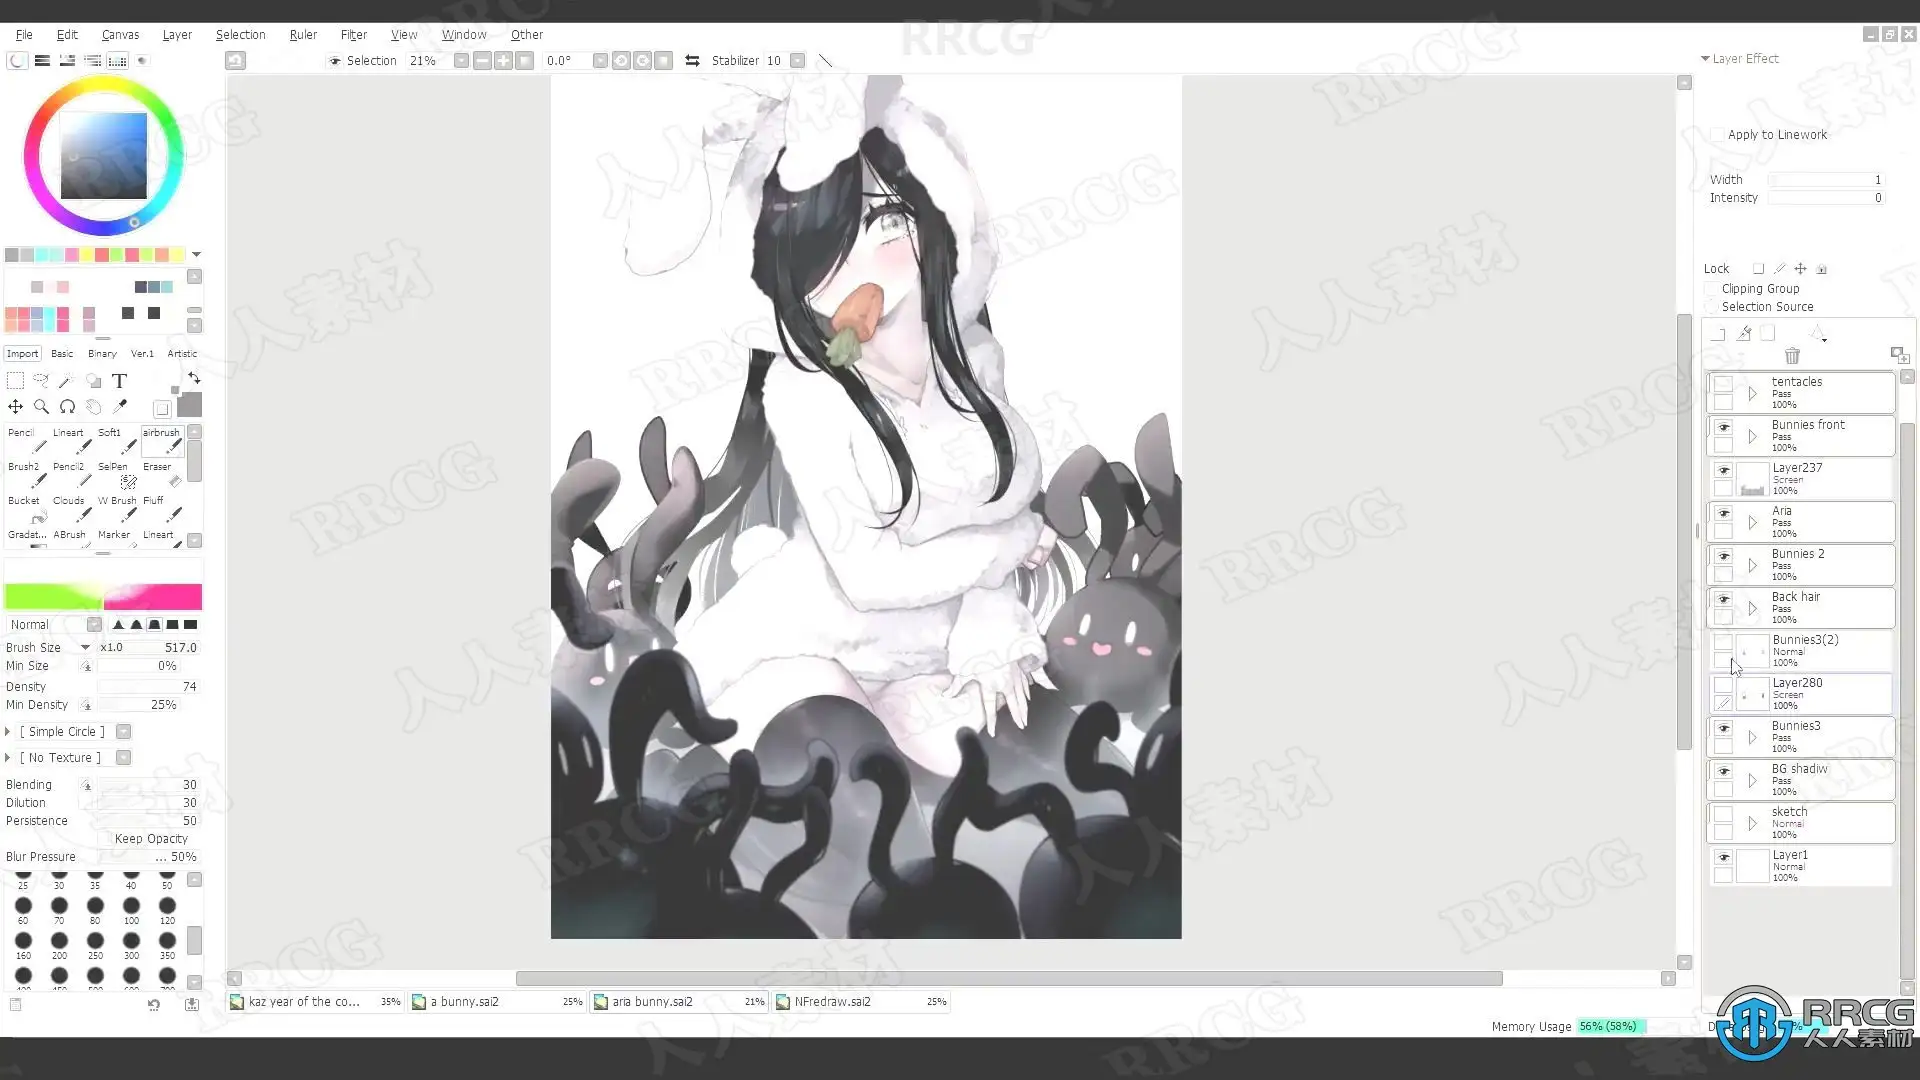
Task: Click the Density slider
Action: [148, 687]
